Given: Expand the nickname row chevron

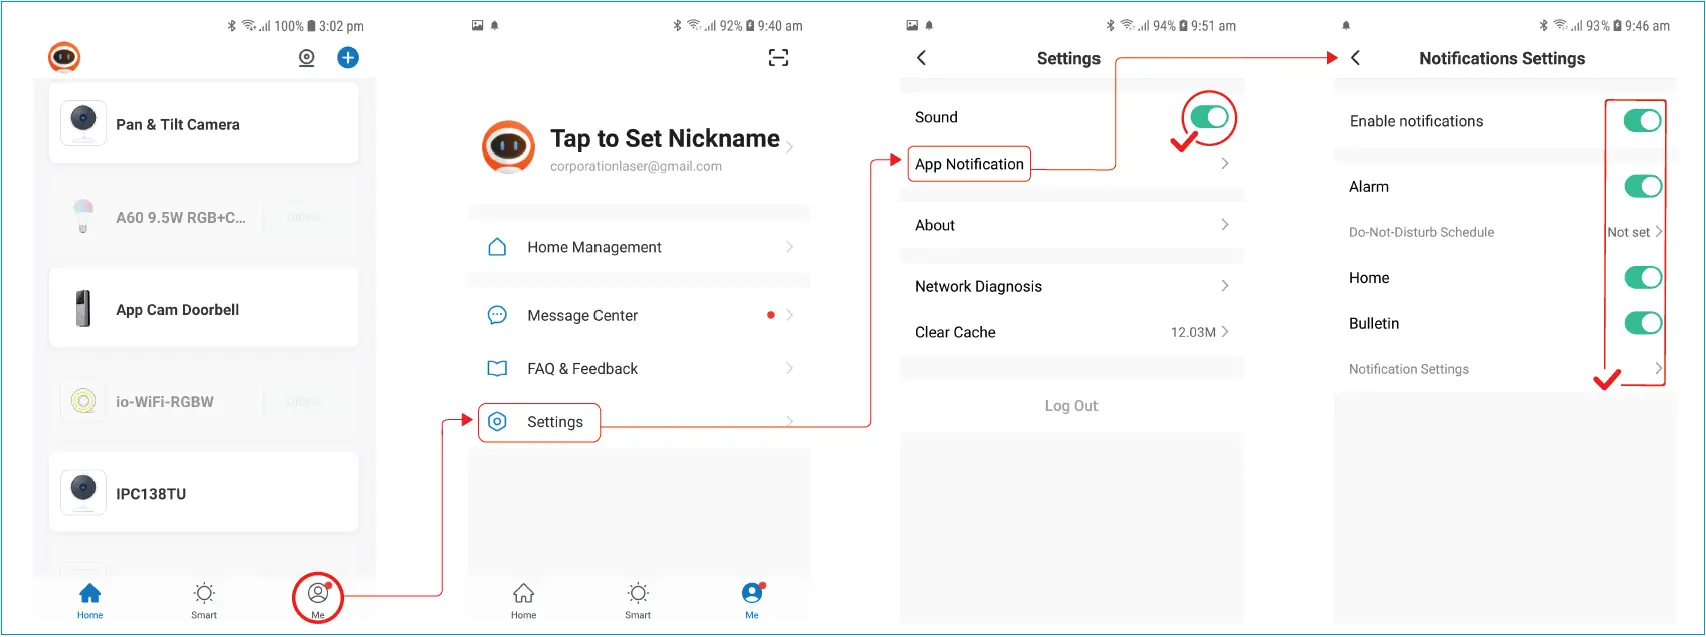Looking at the screenshot, I should click(790, 147).
